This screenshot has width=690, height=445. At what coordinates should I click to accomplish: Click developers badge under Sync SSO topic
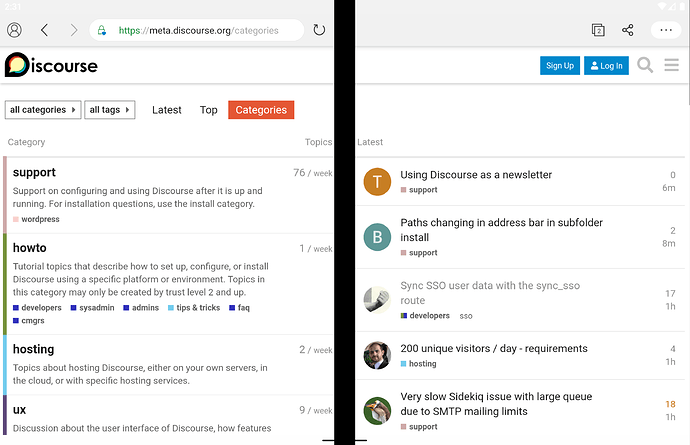click(x=425, y=316)
